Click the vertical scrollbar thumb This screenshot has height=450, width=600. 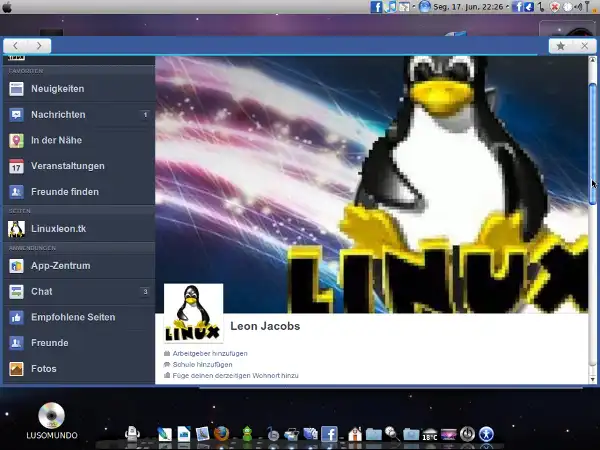coord(592,144)
